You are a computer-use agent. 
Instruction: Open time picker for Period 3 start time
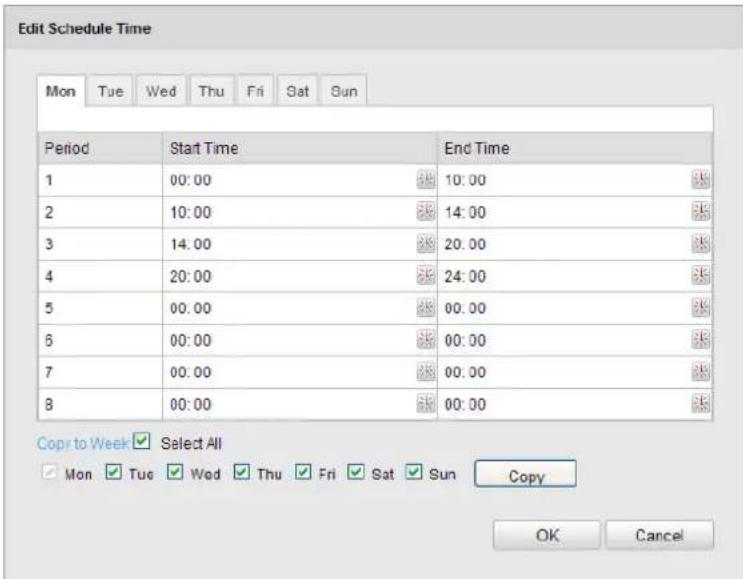[426, 244]
